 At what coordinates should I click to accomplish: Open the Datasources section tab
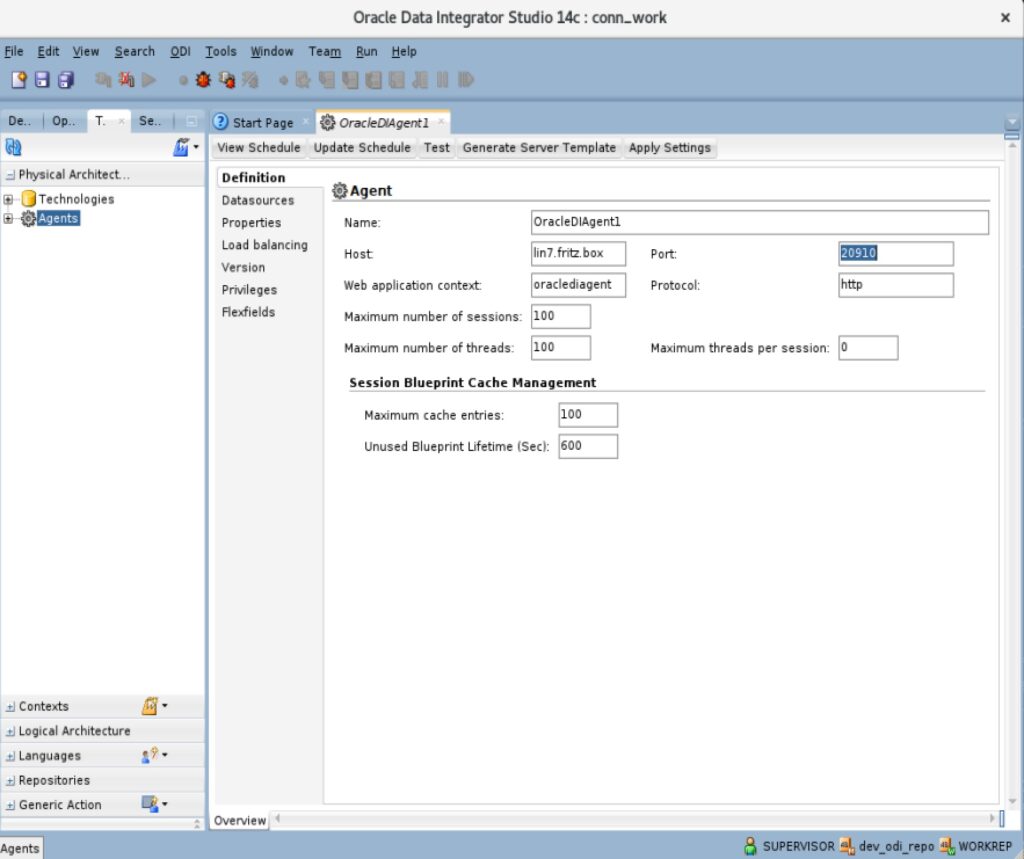258,200
